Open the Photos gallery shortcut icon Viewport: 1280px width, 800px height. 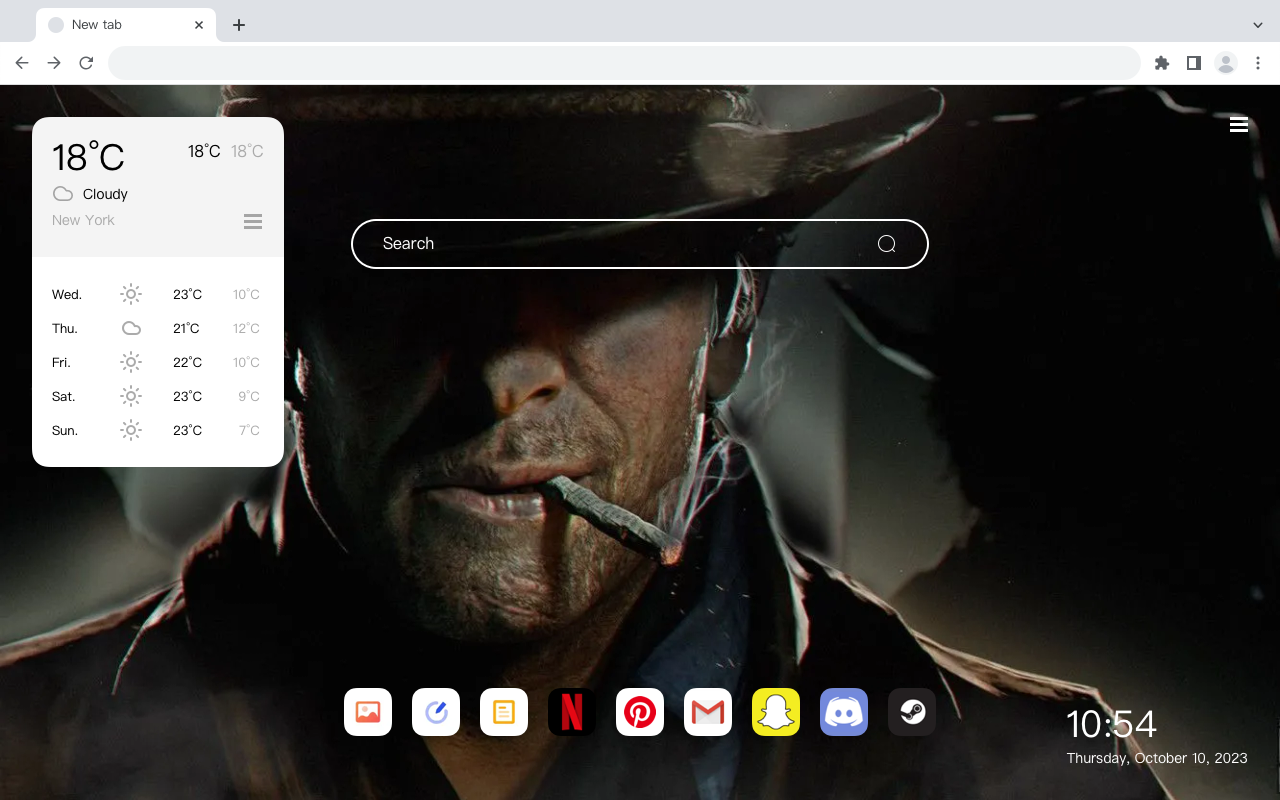(x=368, y=712)
